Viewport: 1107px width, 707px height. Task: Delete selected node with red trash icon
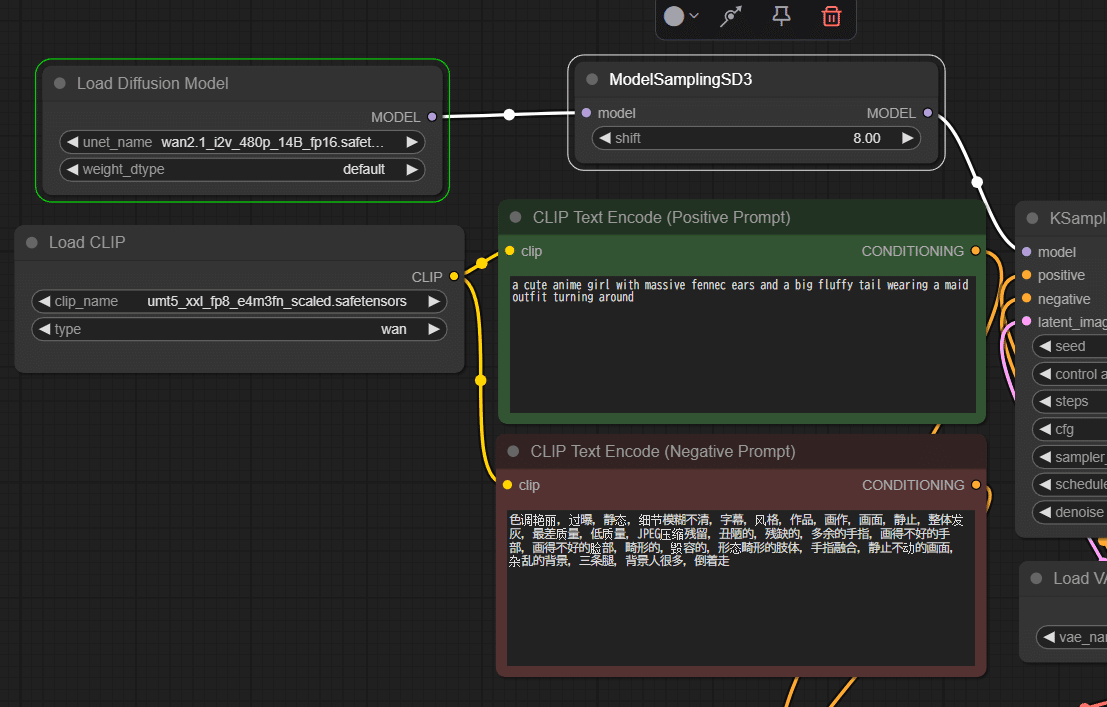pyautogui.click(x=832, y=16)
